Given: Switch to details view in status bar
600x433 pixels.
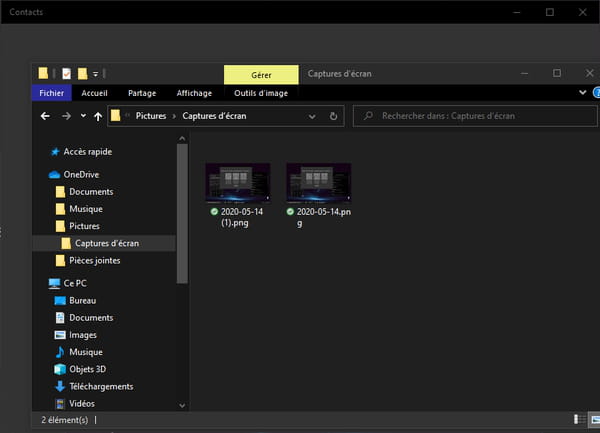Looking at the screenshot, I should click(579, 419).
